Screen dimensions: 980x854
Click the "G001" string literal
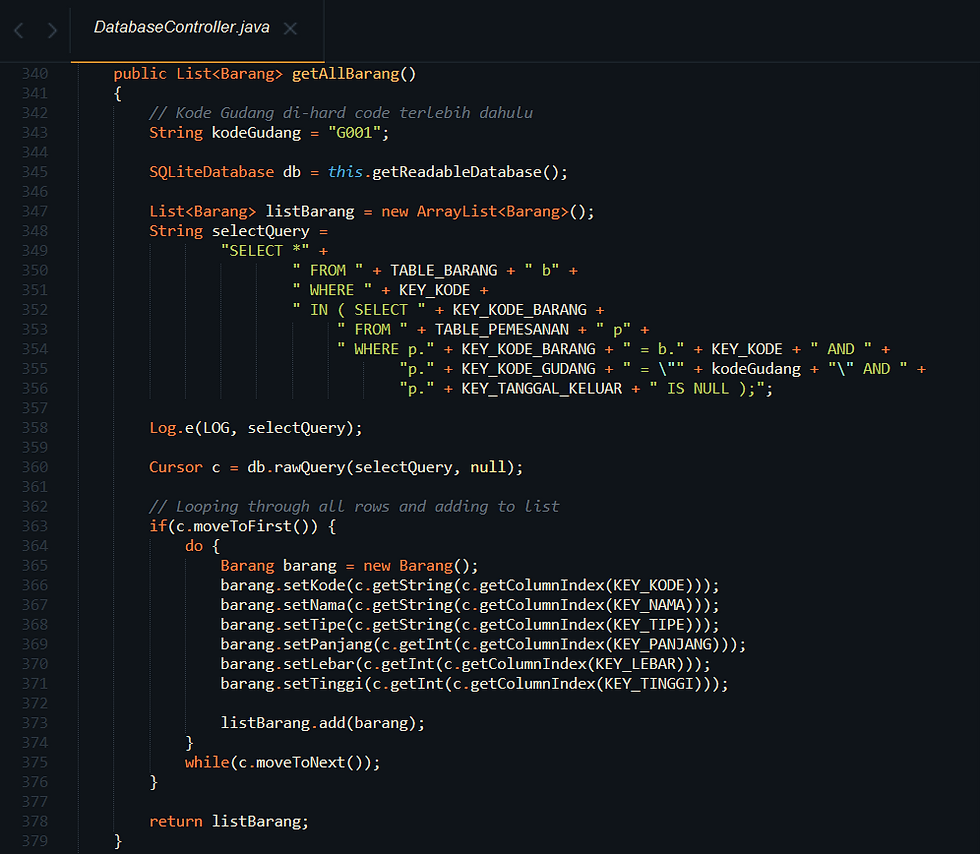[354, 133]
